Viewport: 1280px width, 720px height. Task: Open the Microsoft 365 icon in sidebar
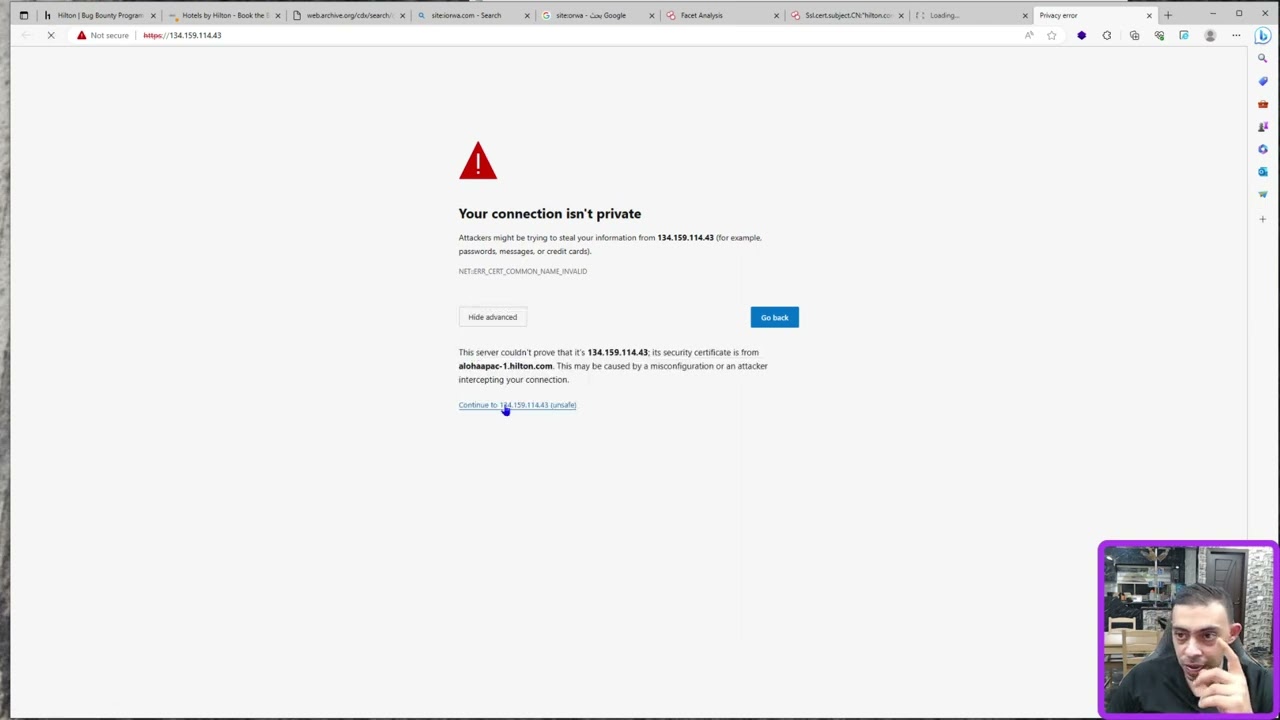click(1263, 149)
